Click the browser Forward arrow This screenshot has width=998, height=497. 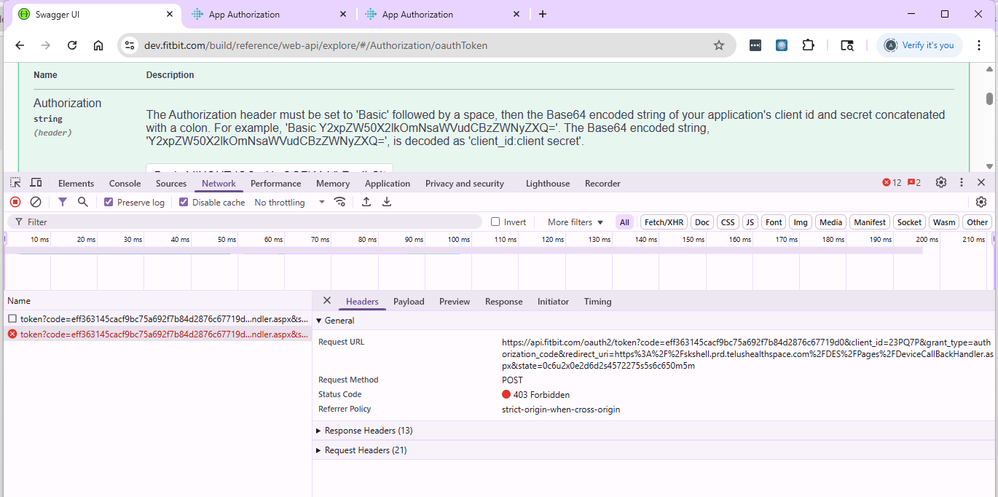click(46, 45)
